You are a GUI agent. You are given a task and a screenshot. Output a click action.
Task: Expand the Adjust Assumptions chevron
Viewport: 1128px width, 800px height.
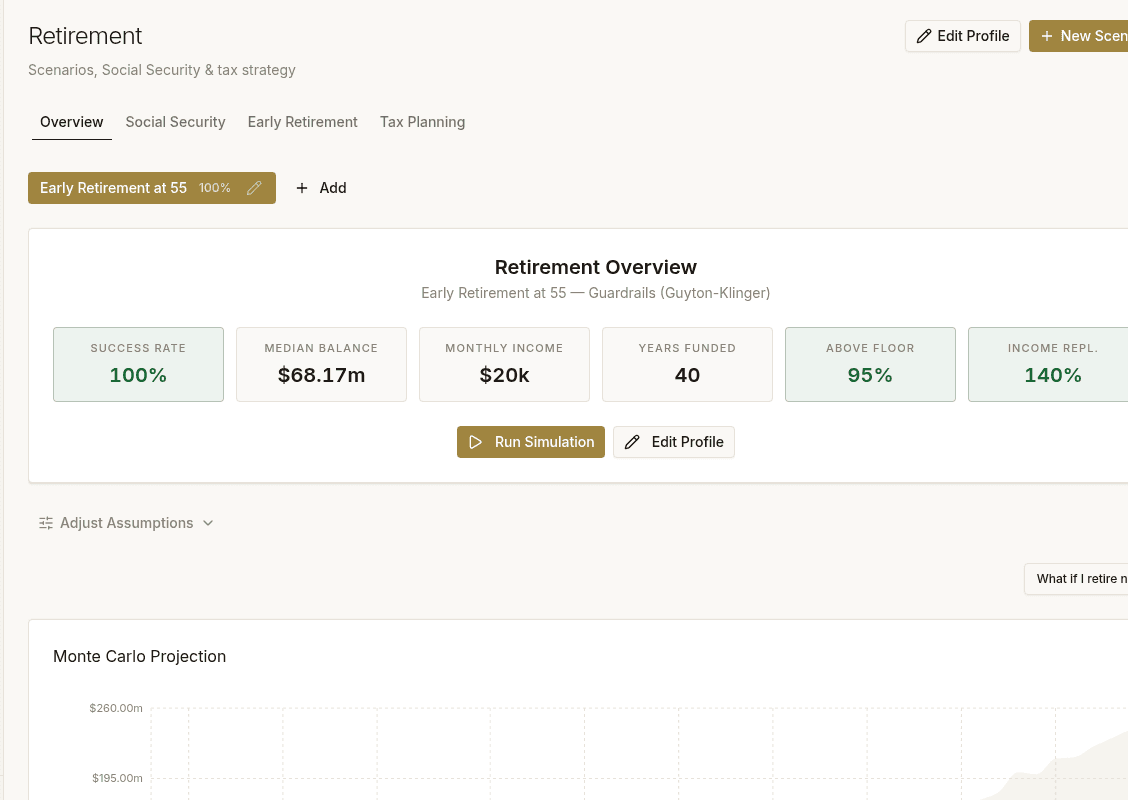208,523
